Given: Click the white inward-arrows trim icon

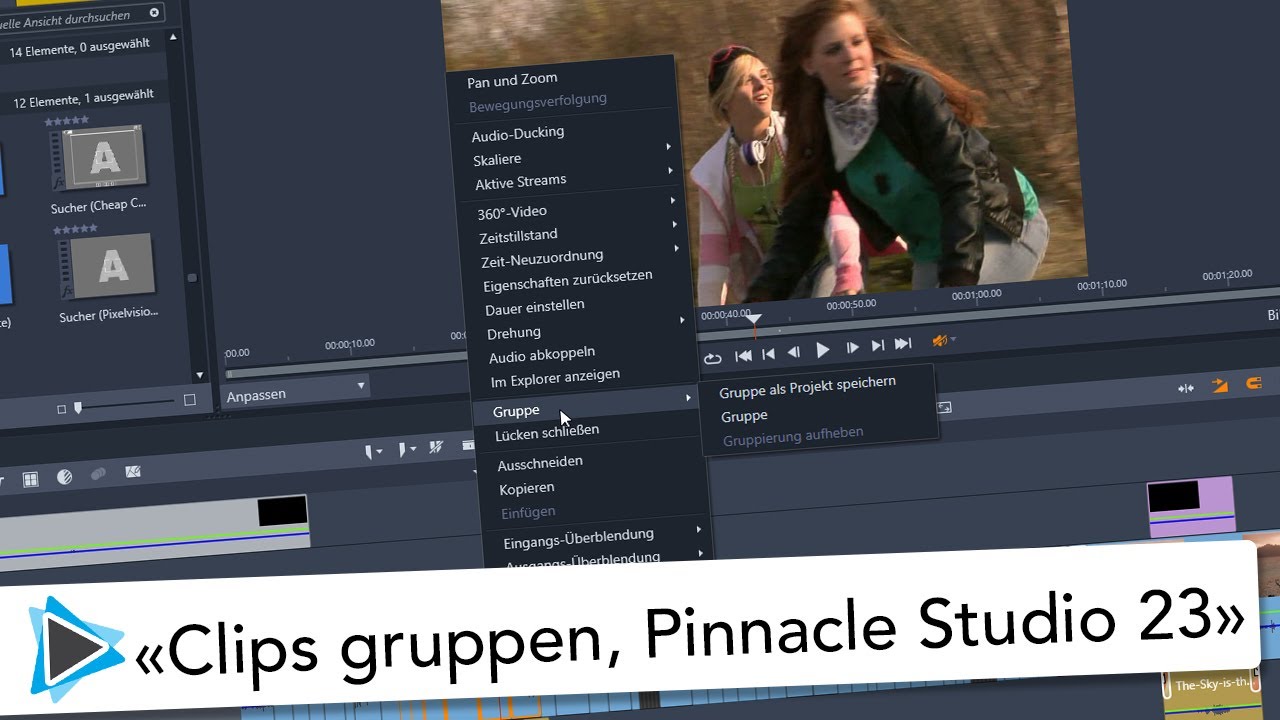Looking at the screenshot, I should point(1186,388).
